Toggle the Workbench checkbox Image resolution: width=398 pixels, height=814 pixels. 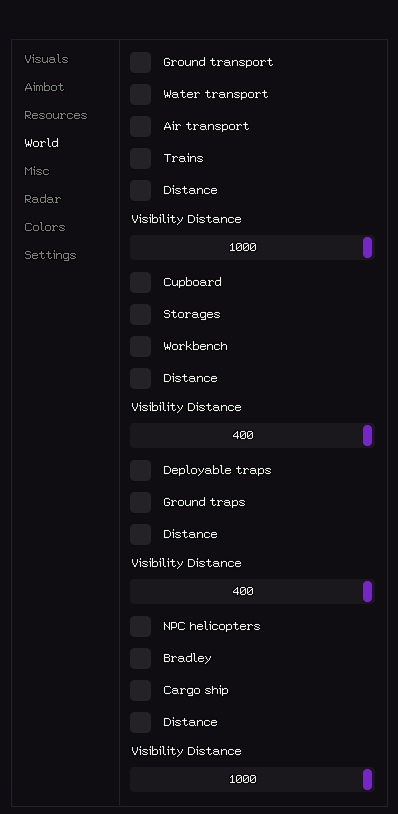click(141, 347)
